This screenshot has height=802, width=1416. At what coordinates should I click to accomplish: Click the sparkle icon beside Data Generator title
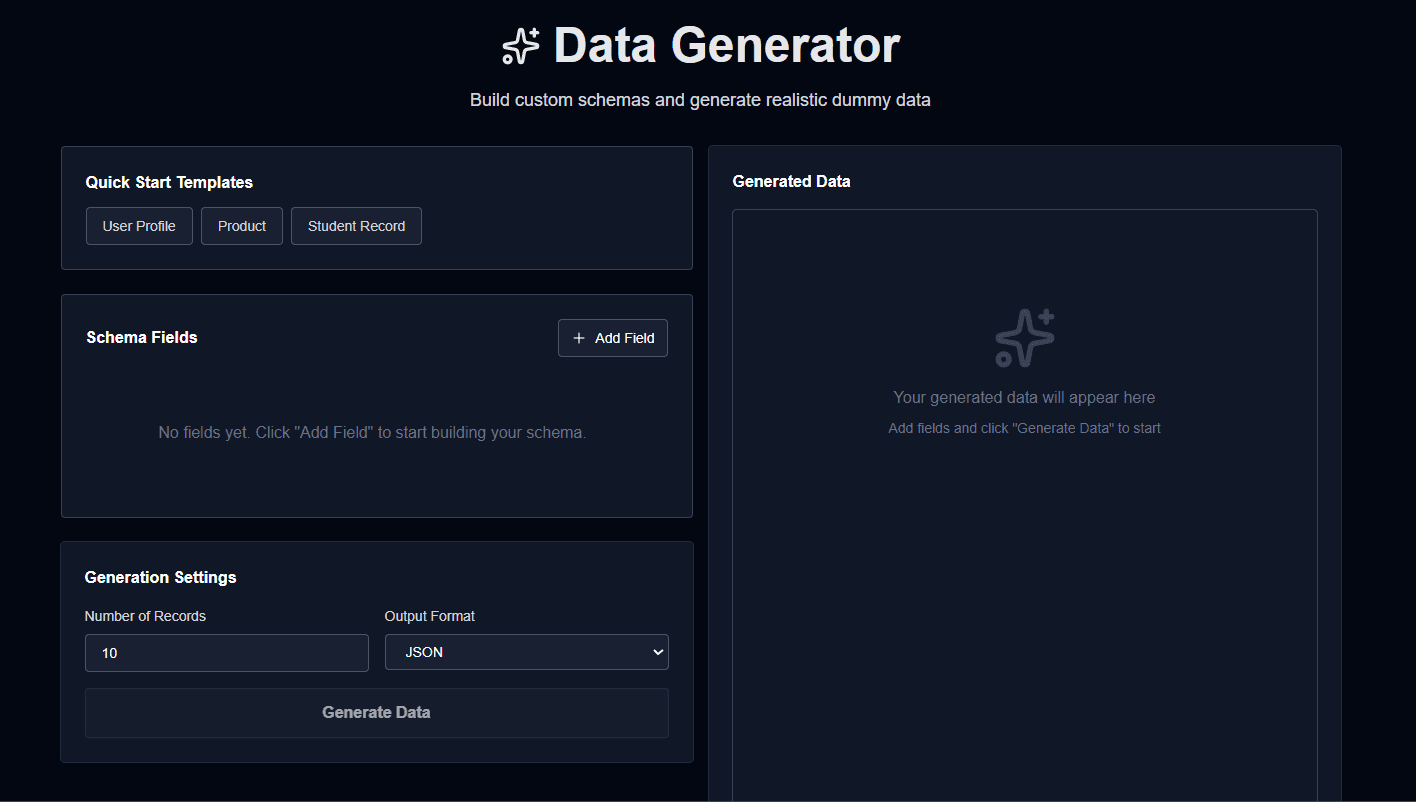point(520,46)
